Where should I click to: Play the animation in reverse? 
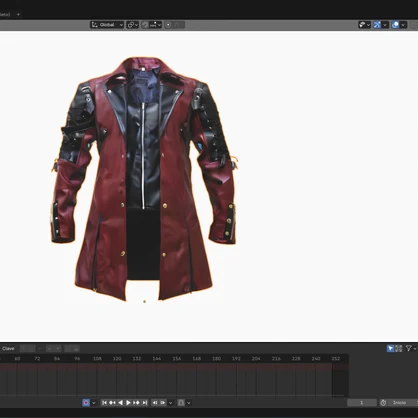pyautogui.click(x=120, y=403)
